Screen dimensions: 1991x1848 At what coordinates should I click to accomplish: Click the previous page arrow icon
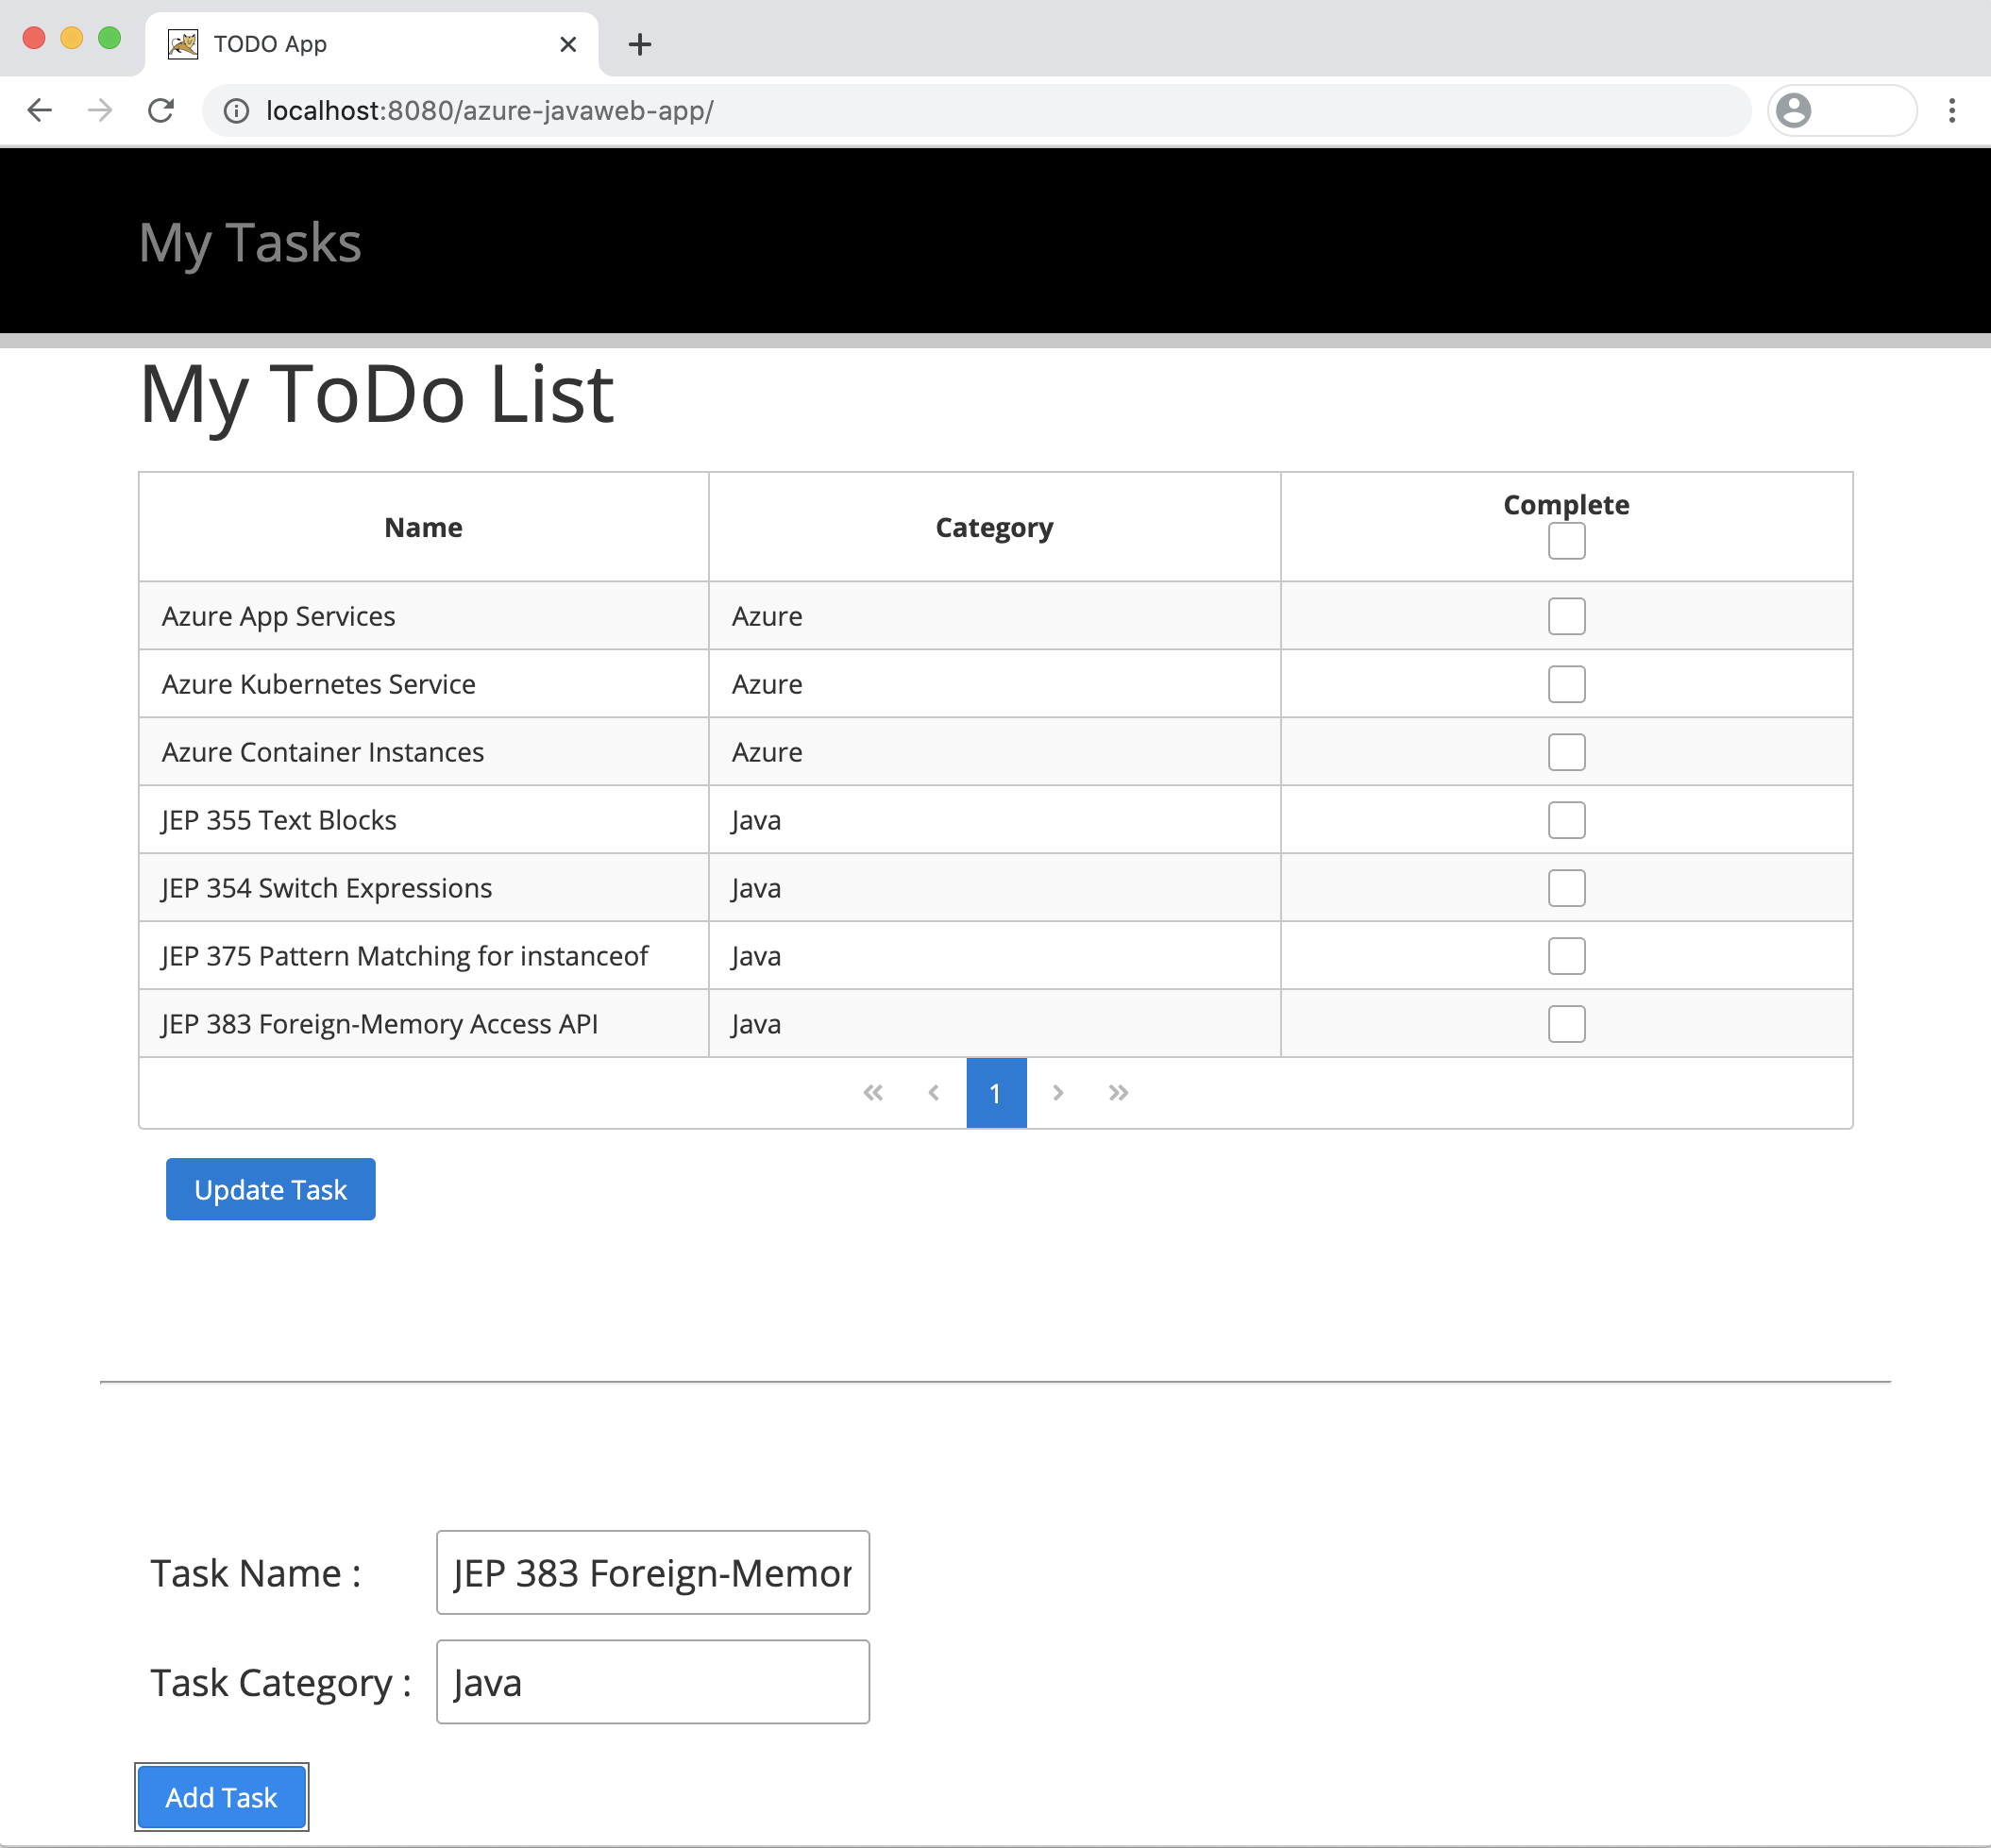tap(933, 1093)
